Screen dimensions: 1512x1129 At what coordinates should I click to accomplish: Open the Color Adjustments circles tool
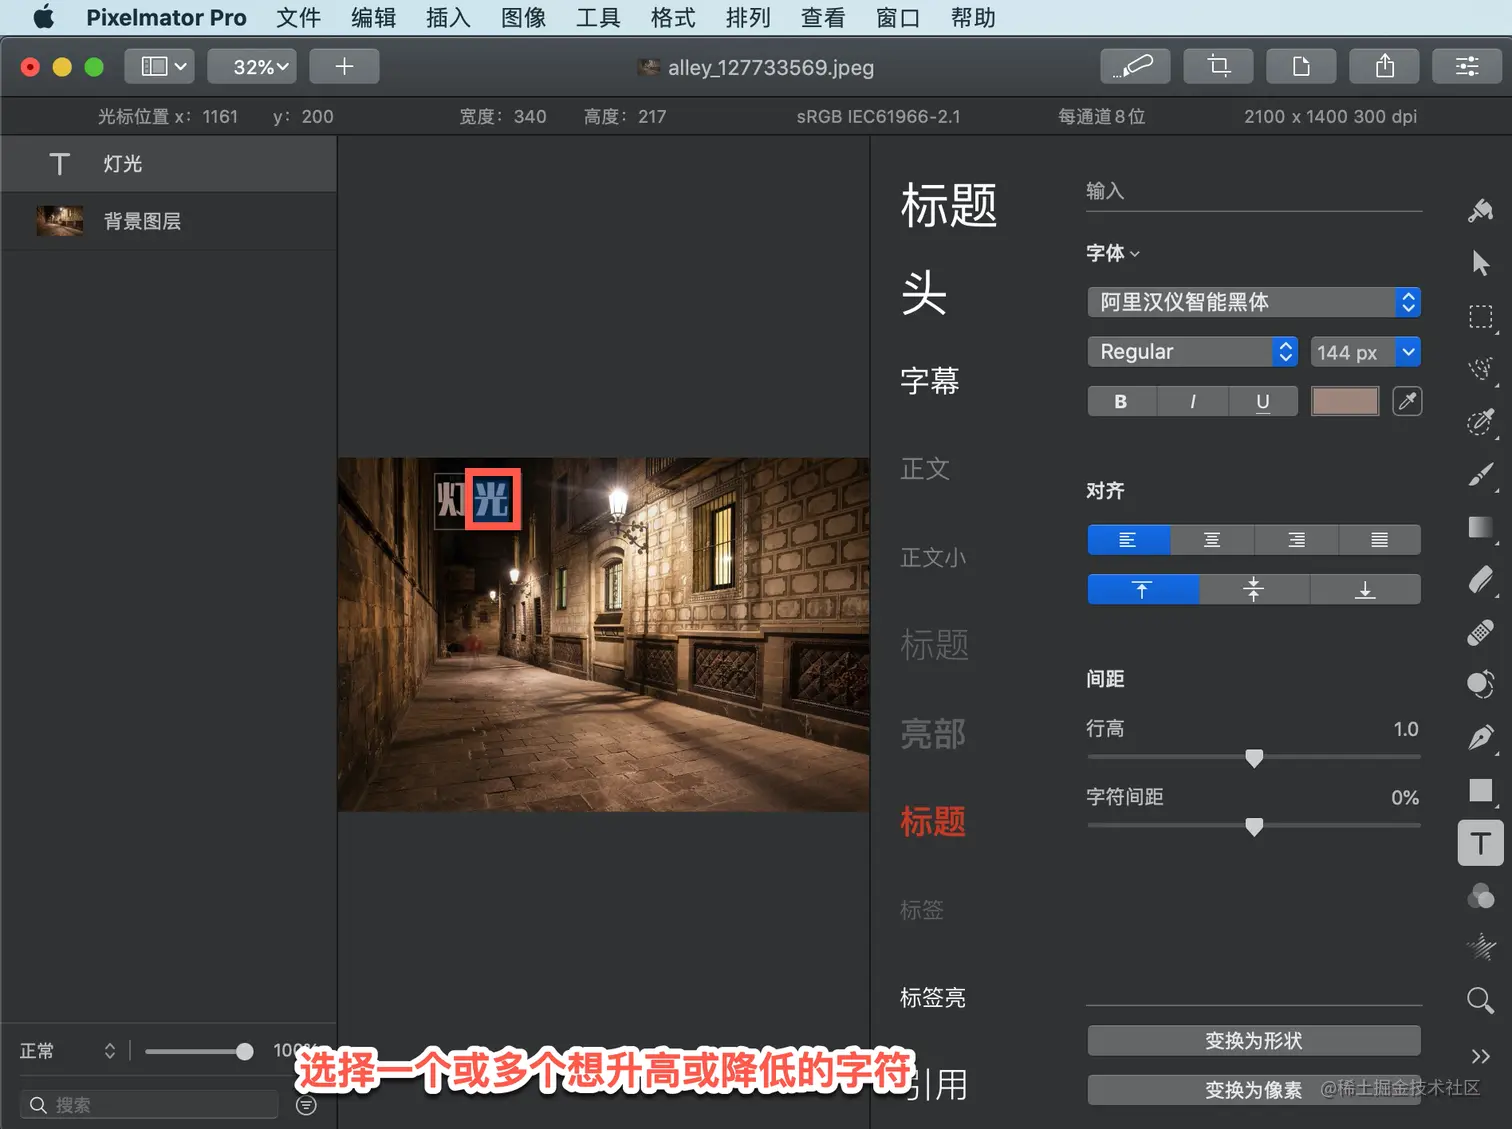point(1480,896)
